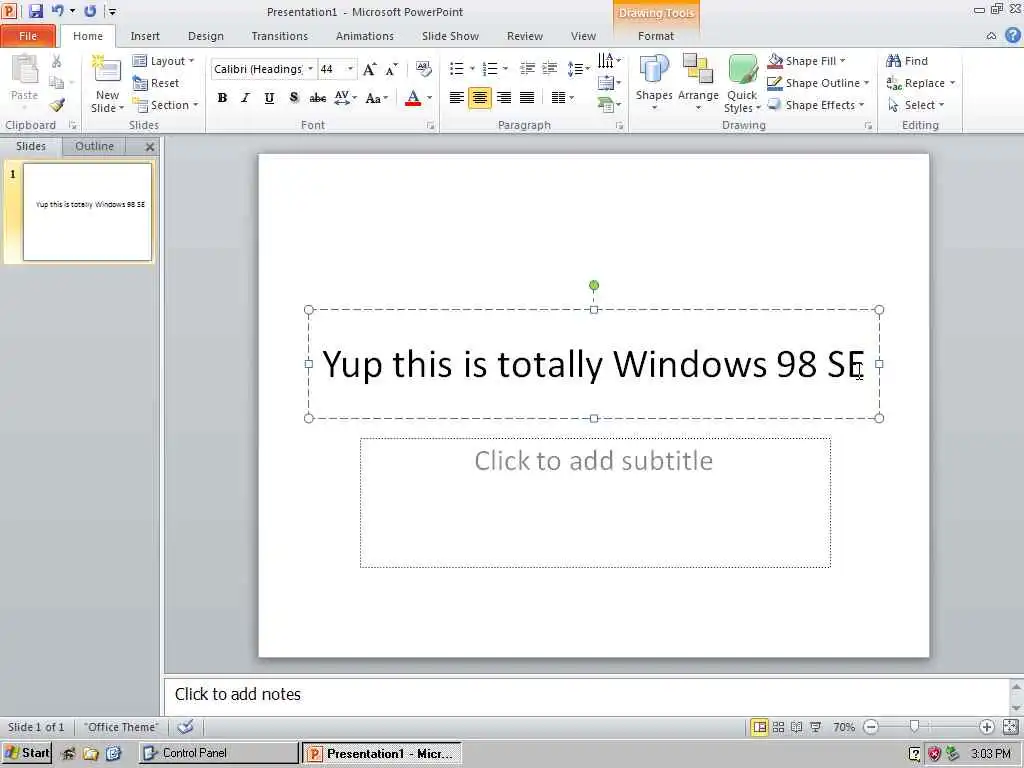Open the Paragraph dialog launcher
This screenshot has width=1024, height=768.
(x=619, y=125)
